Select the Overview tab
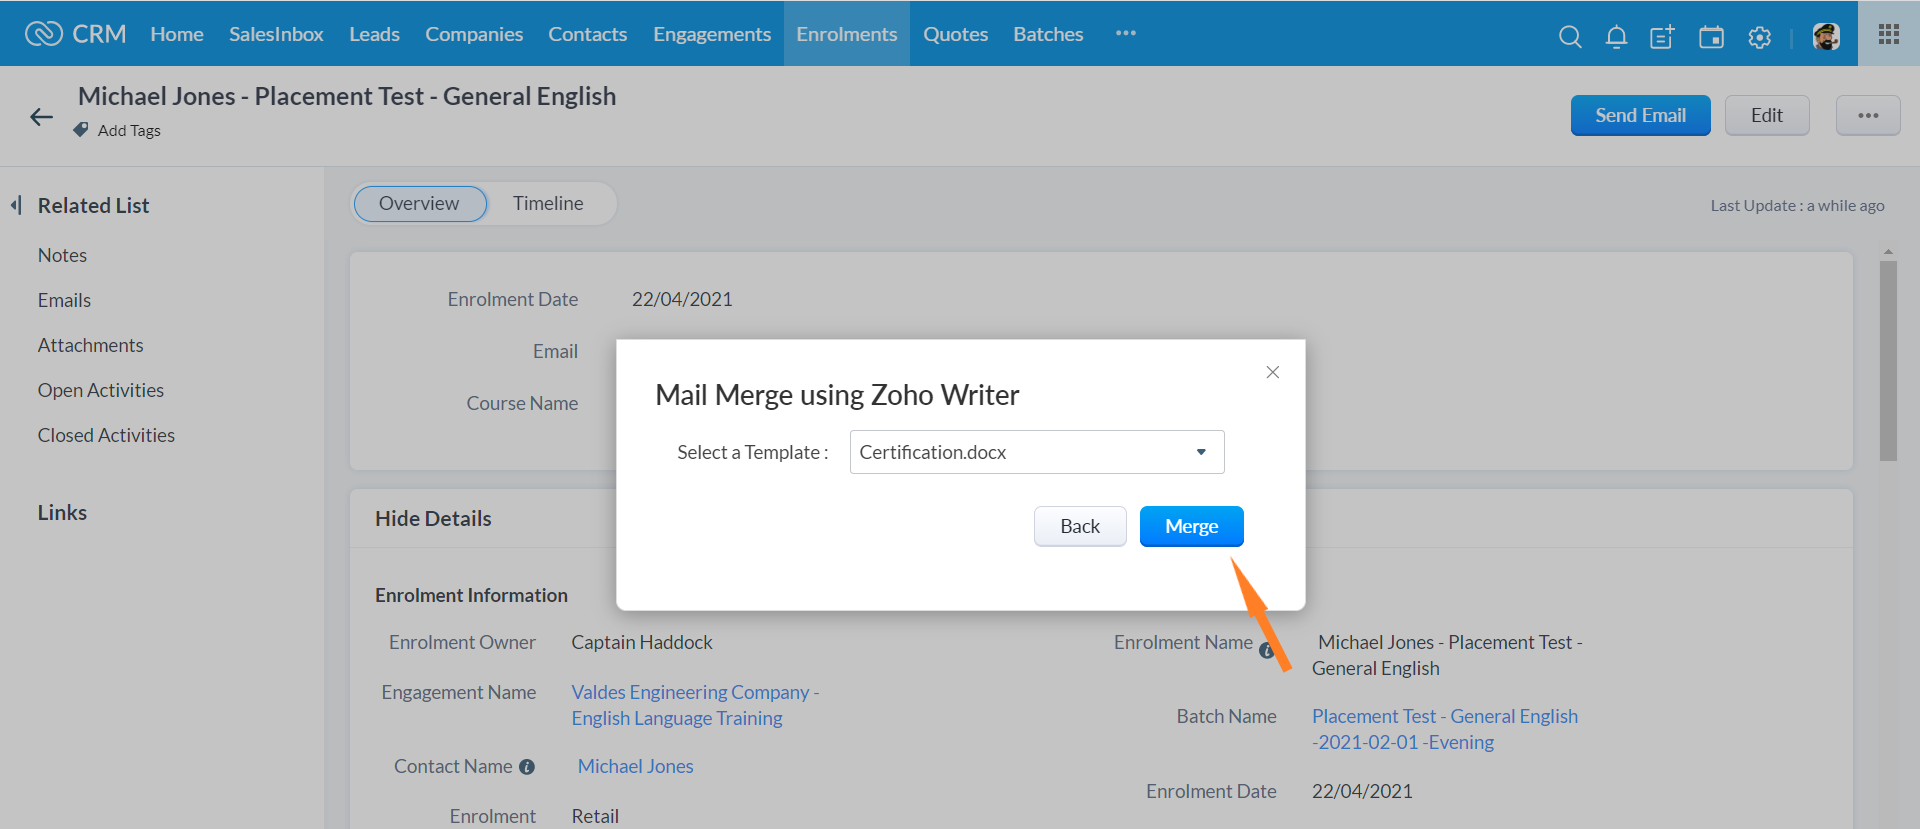1920x829 pixels. click(x=419, y=203)
